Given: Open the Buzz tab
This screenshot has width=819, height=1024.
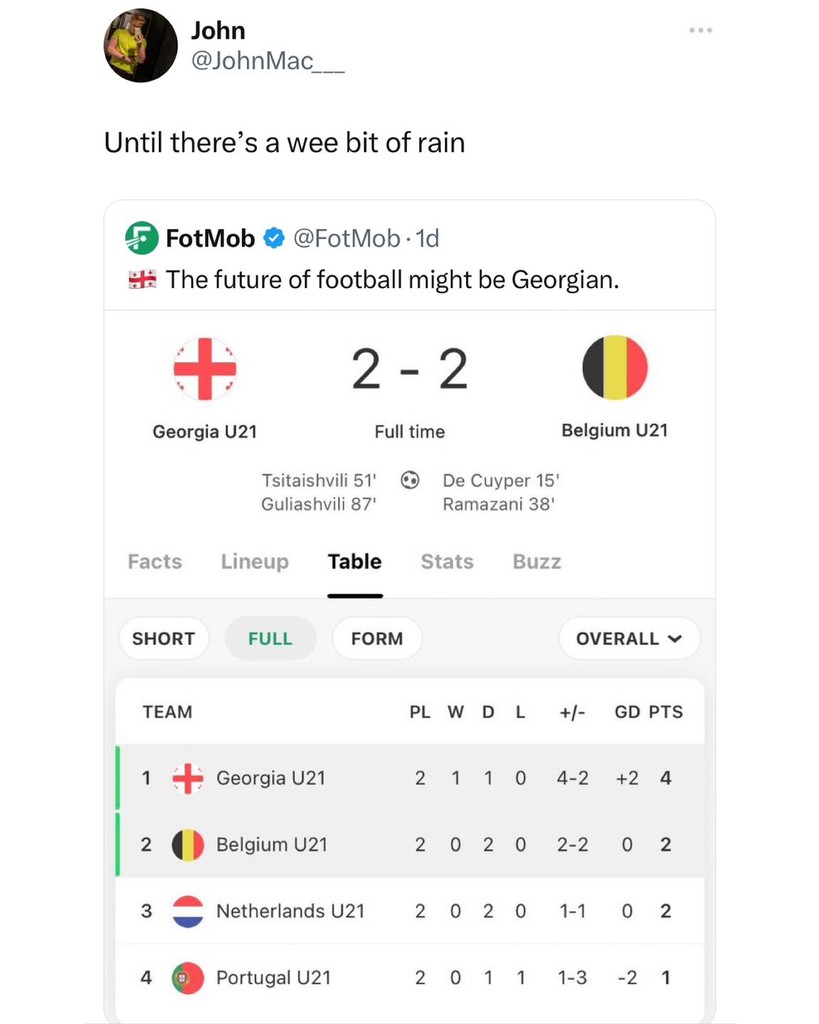Looking at the screenshot, I should [x=537, y=562].
